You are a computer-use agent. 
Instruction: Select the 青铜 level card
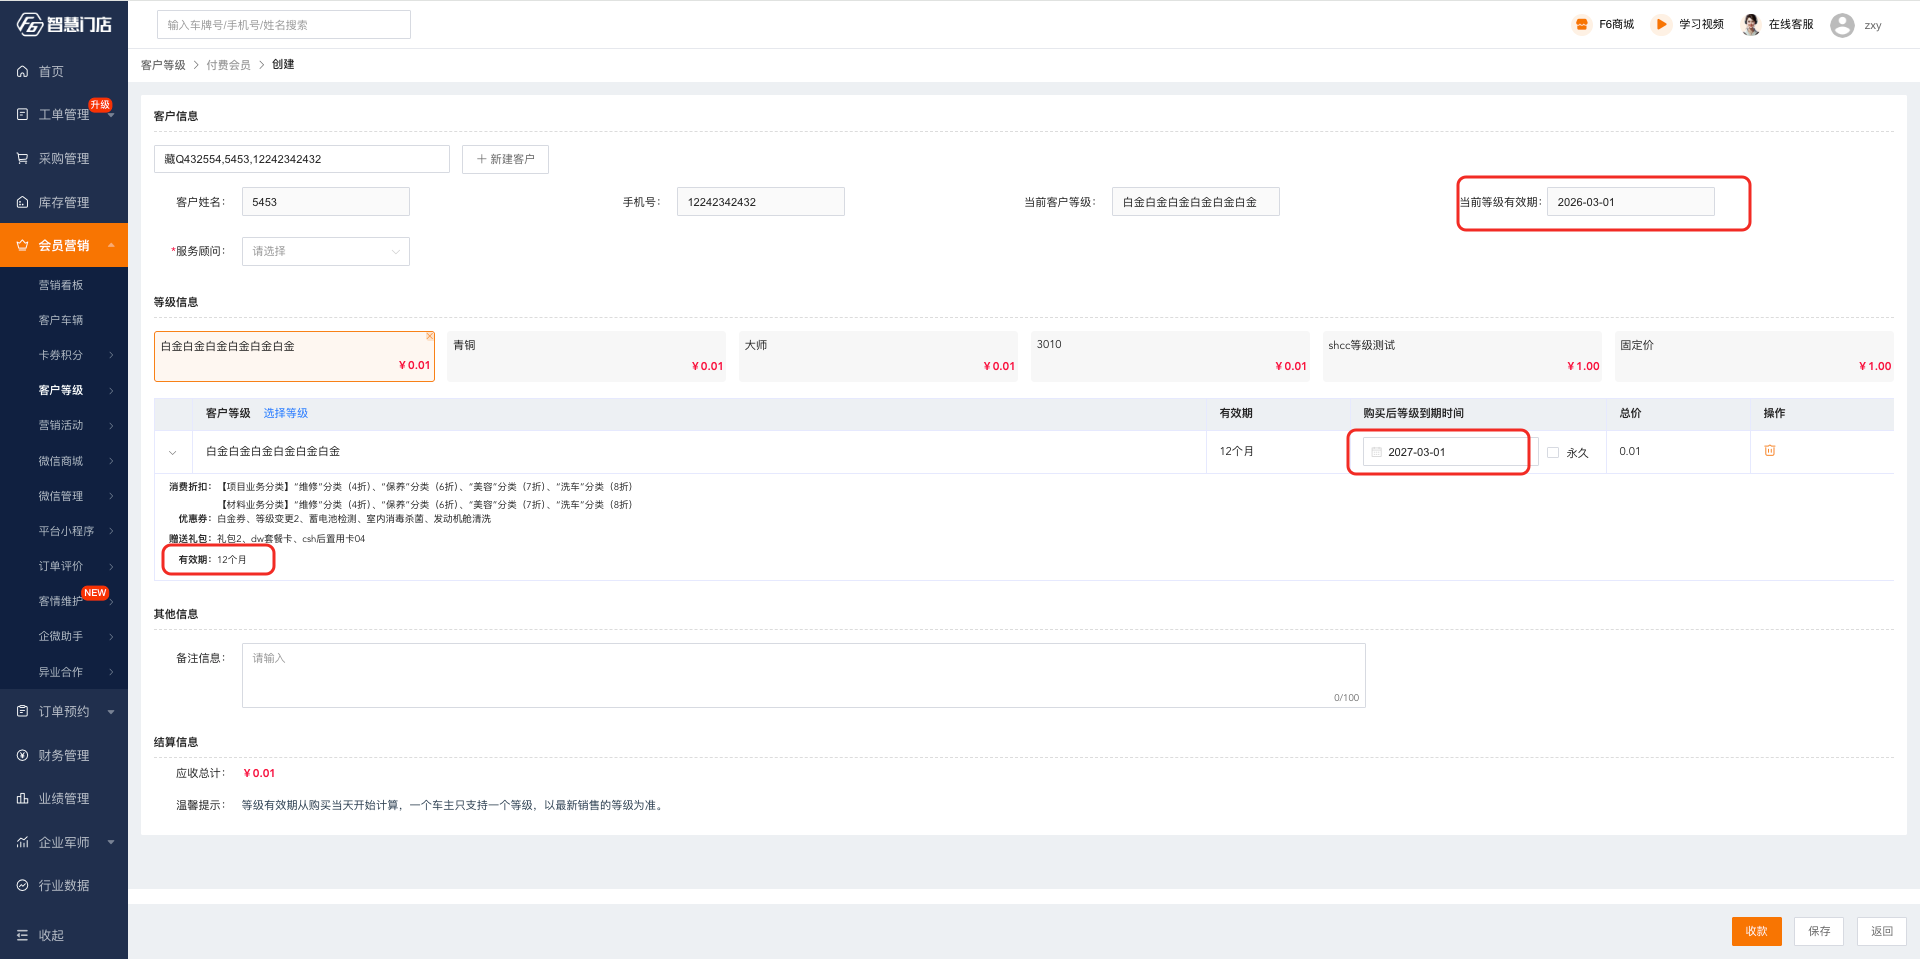tap(586, 356)
